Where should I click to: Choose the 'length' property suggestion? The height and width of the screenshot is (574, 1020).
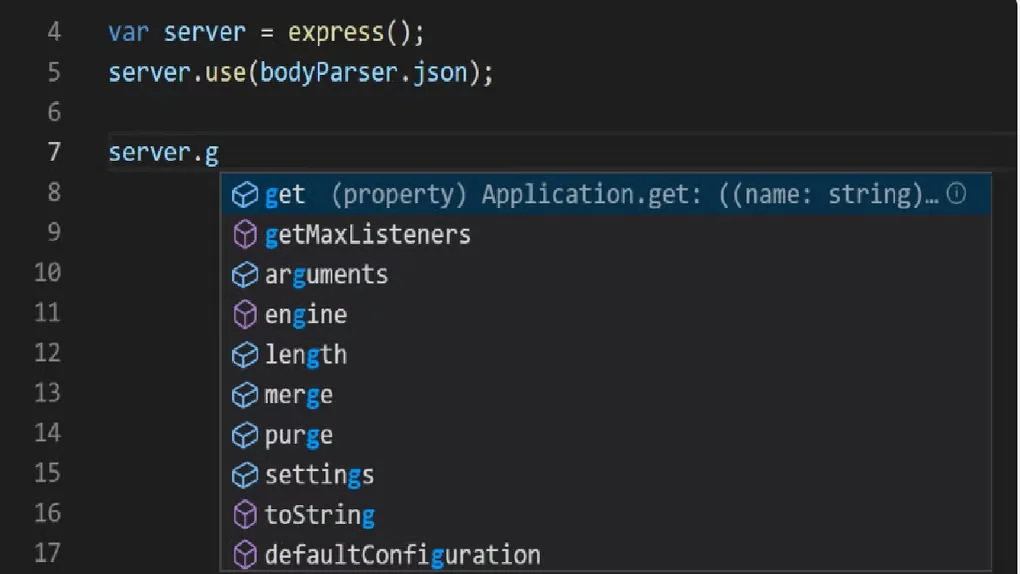(606, 355)
